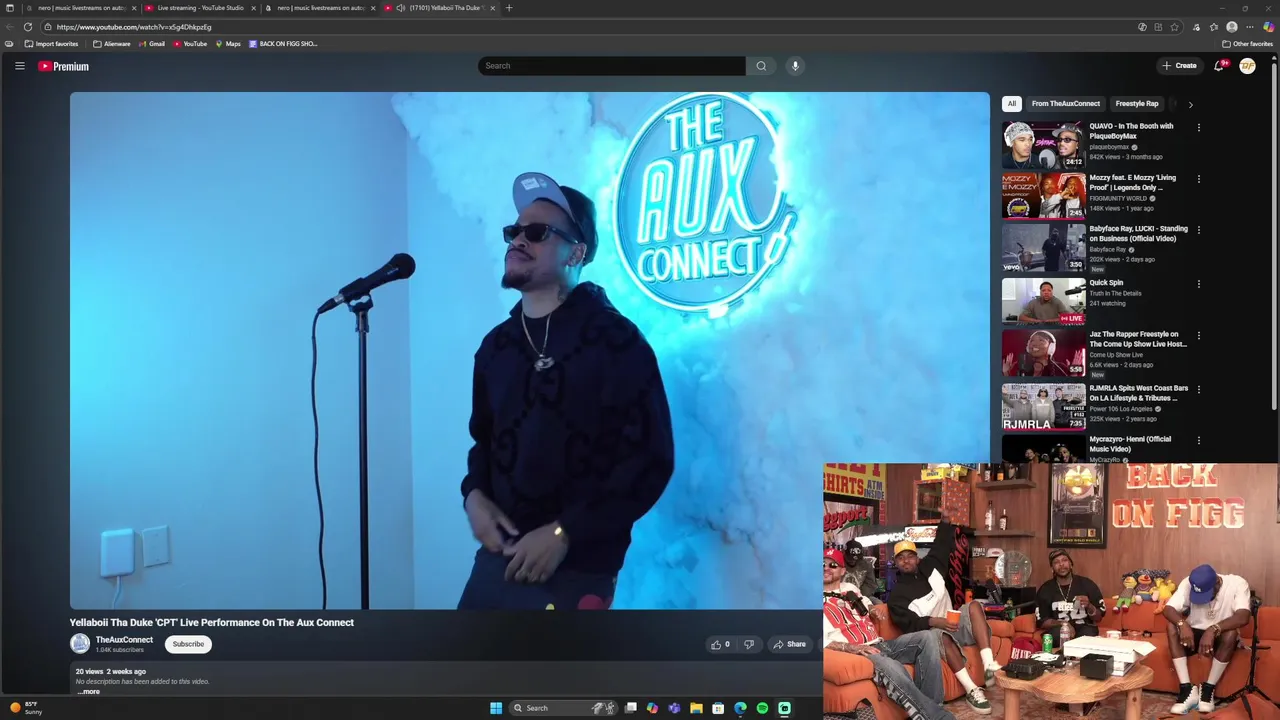Click the main video player
Screen dimensions: 1280x720
pos(530,350)
